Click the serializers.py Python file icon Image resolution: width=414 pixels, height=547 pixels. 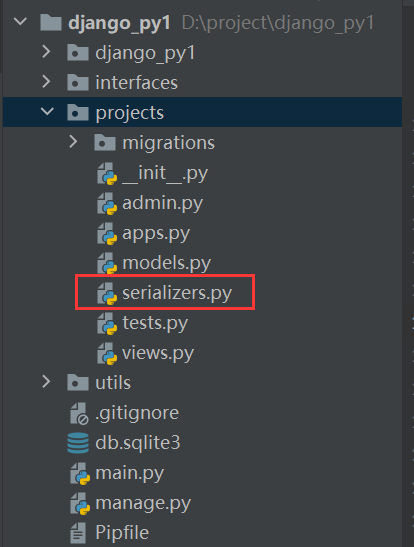click(x=107, y=293)
